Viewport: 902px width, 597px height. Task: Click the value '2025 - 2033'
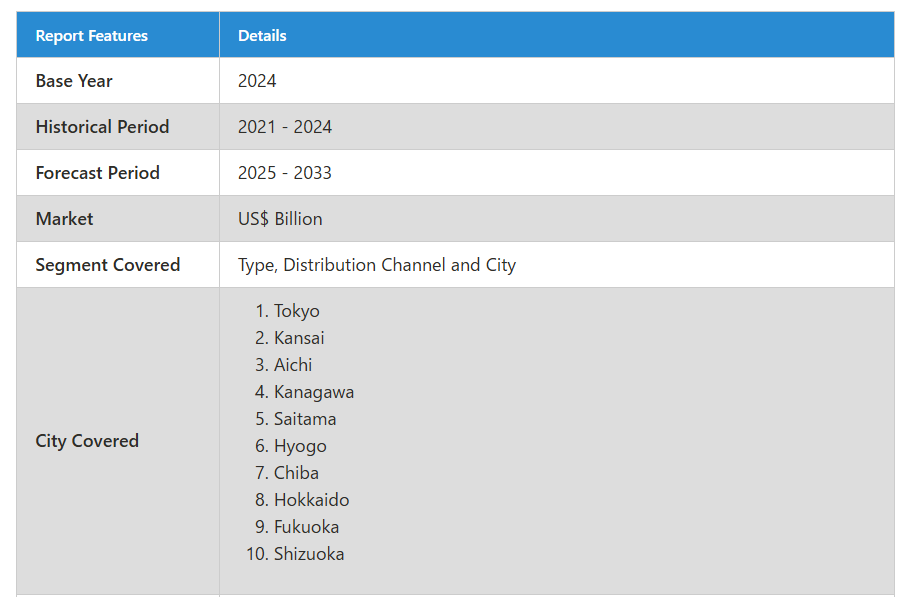coord(285,173)
